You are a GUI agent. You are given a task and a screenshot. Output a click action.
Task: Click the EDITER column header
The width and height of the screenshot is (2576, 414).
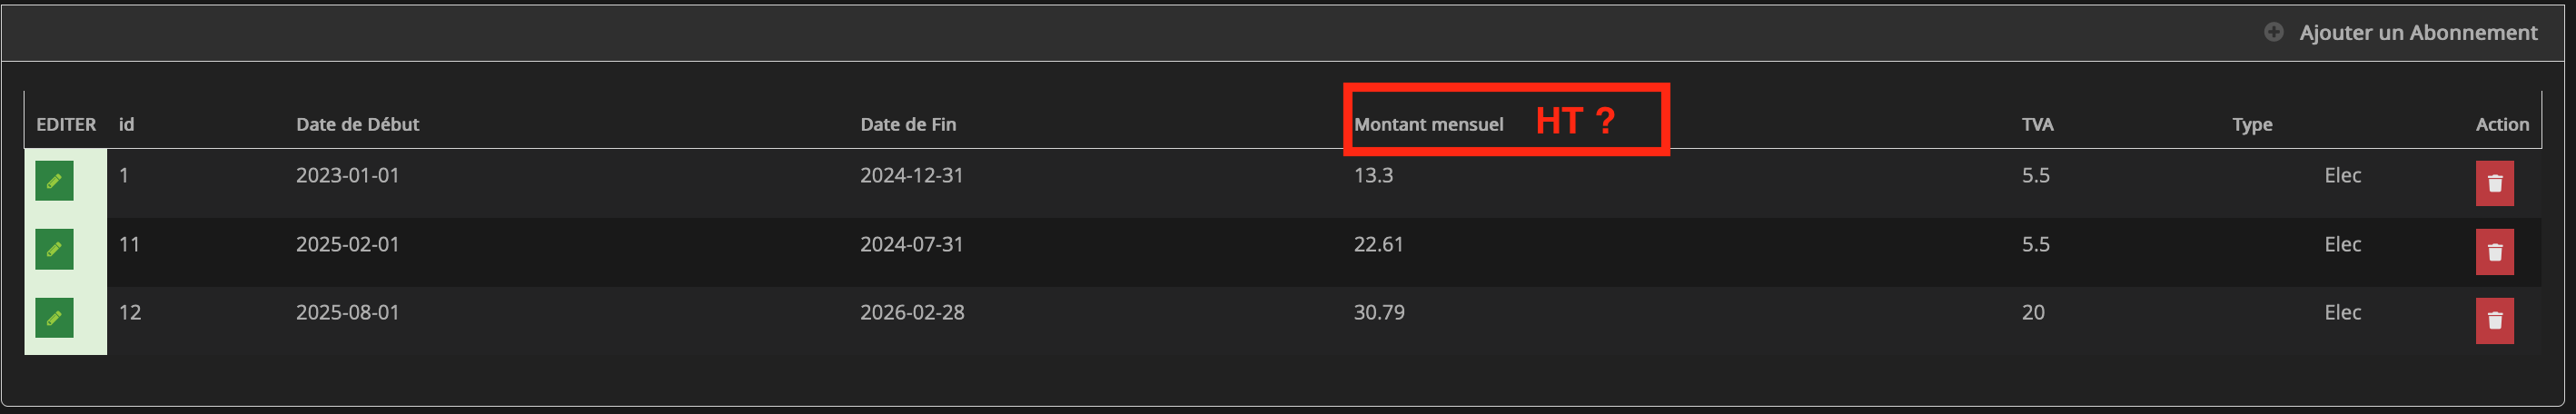(x=66, y=124)
